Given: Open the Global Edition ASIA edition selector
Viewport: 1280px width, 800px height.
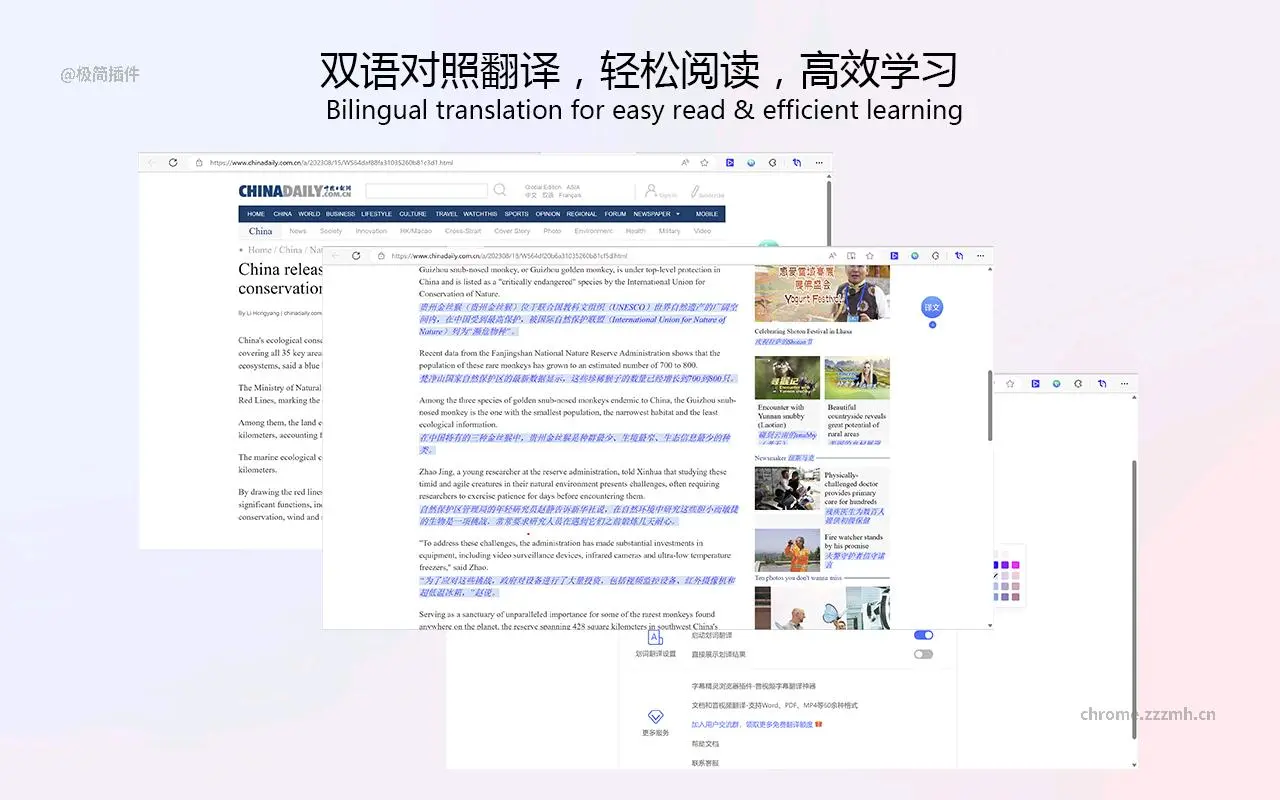Looking at the screenshot, I should (x=552, y=186).
